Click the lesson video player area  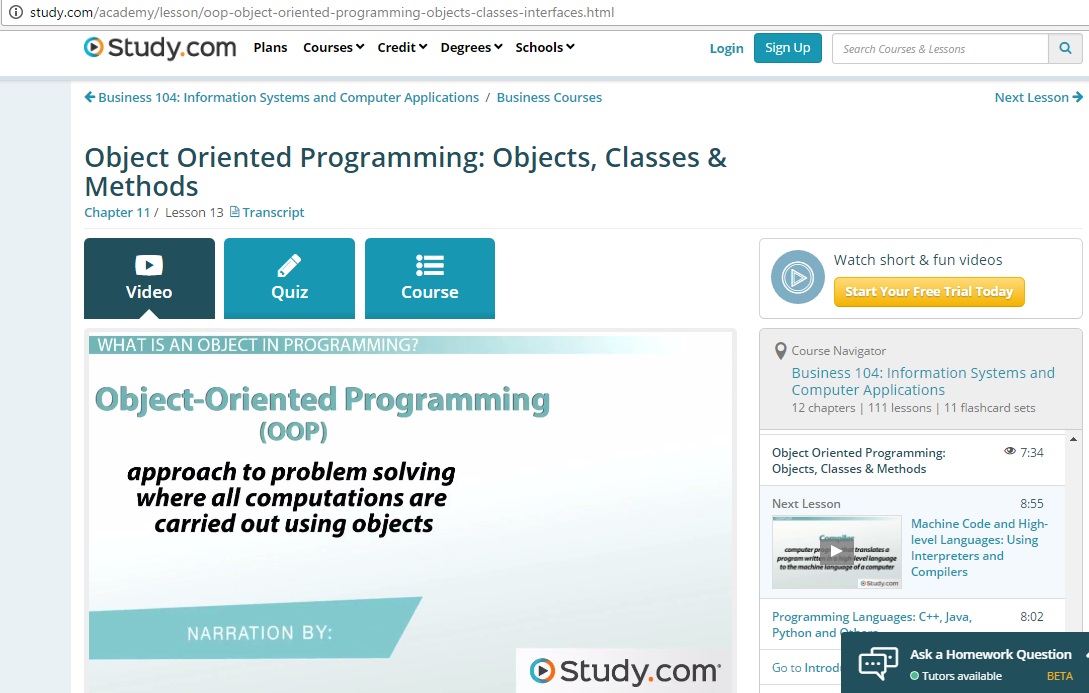[x=410, y=512]
